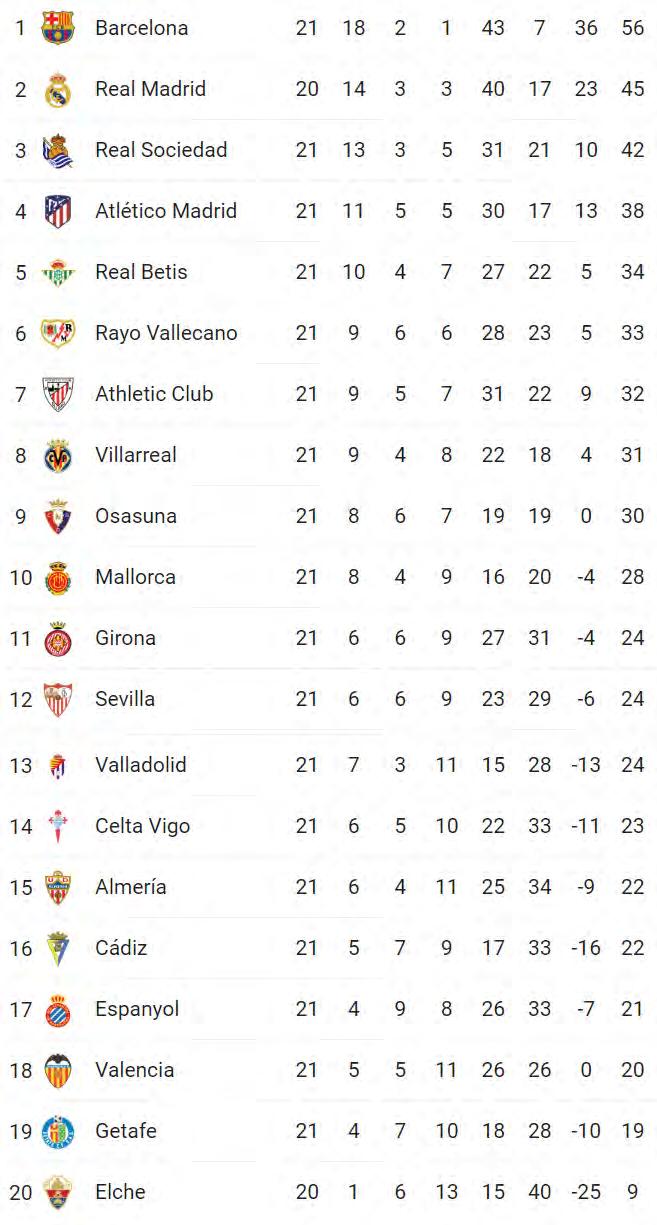Click the Real Betis crest
Viewport: 657px width, 1225px height.
[58, 272]
